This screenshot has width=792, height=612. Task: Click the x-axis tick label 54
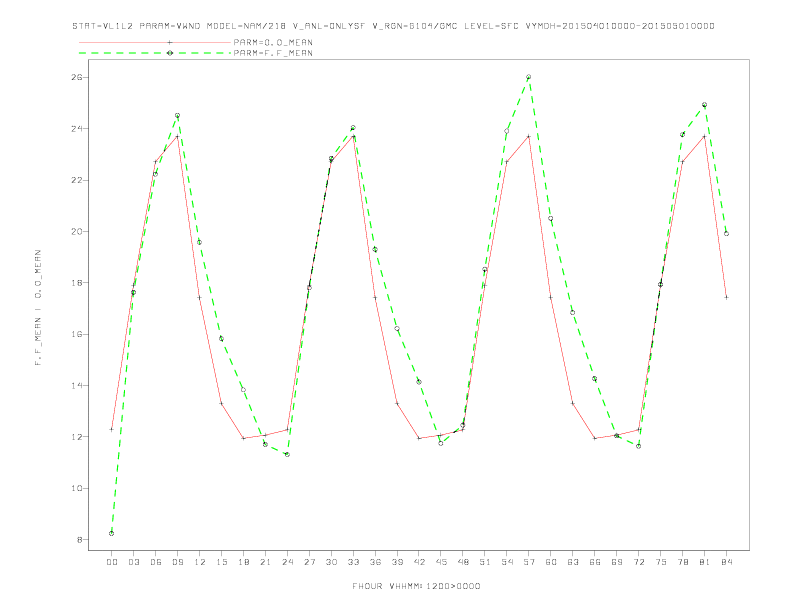507,562
